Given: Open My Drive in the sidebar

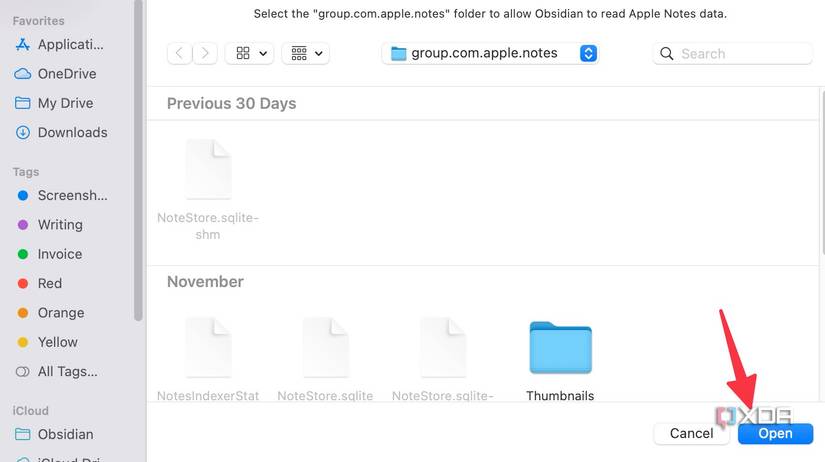Looking at the screenshot, I should point(54,103).
